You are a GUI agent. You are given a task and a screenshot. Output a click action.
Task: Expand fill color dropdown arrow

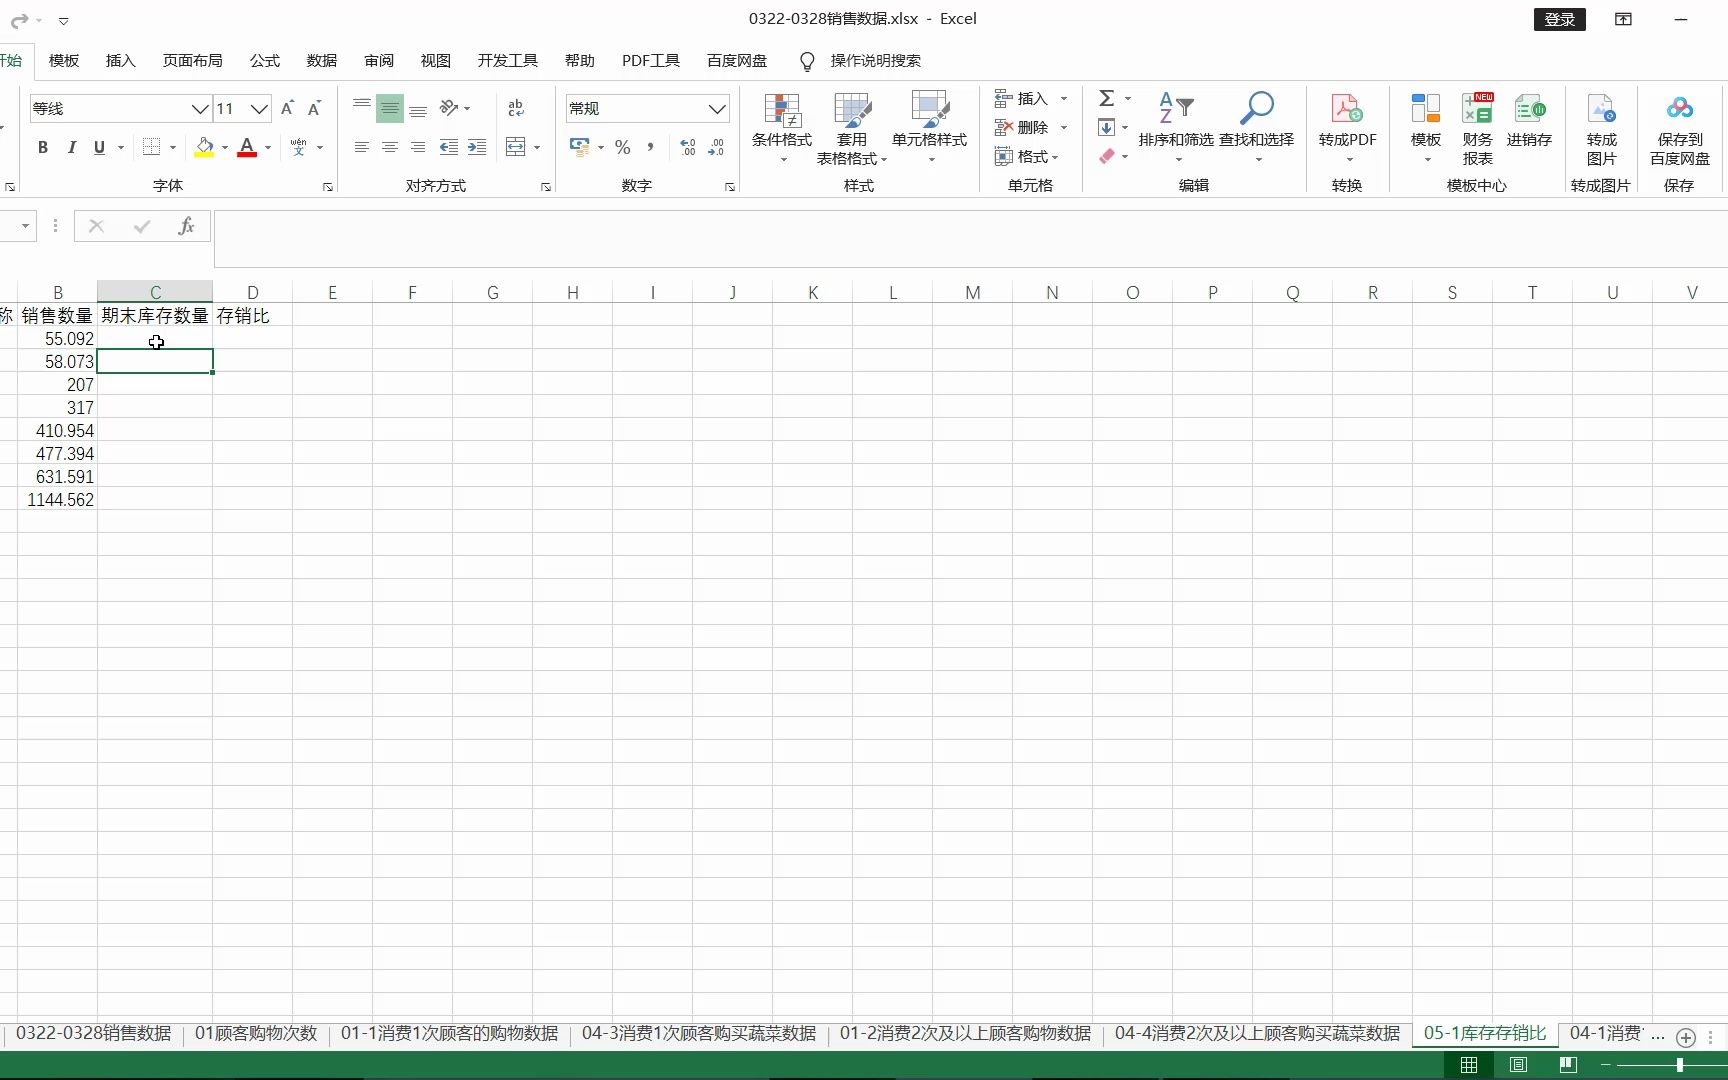(x=225, y=148)
